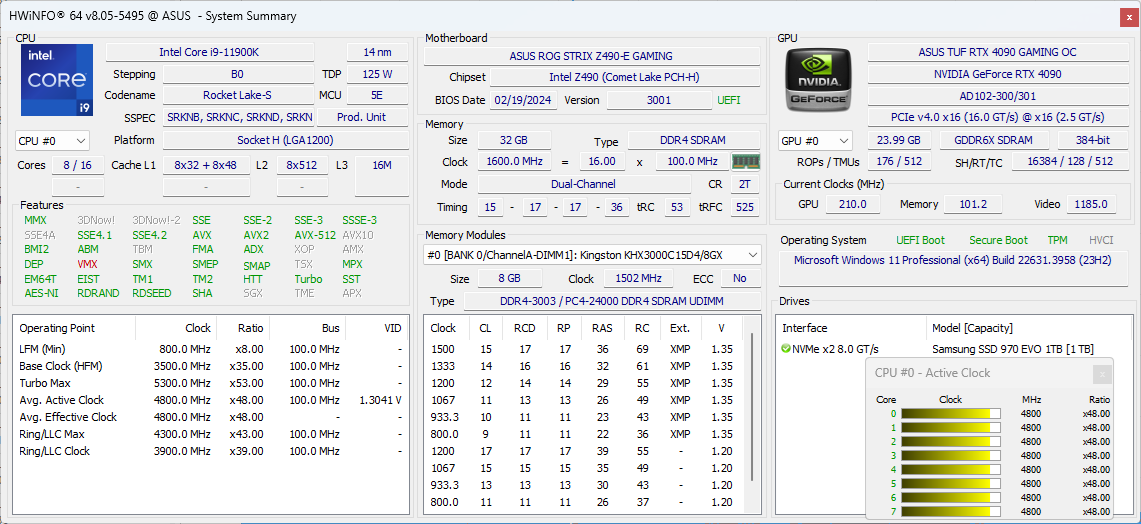Close the CPU #0 Active Clock popup
Screen dimensions: 1141x524
(1102, 374)
